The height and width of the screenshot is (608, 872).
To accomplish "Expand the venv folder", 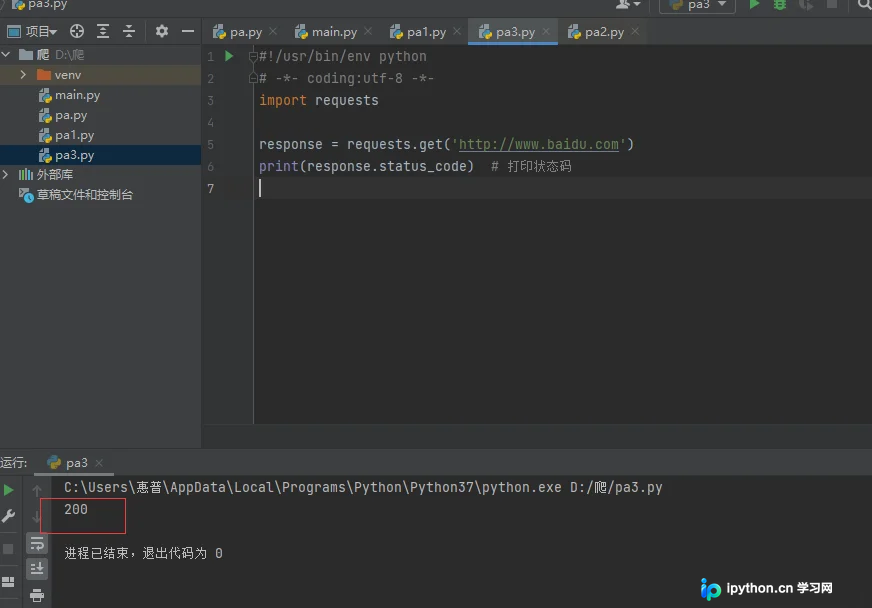I will [23, 75].
